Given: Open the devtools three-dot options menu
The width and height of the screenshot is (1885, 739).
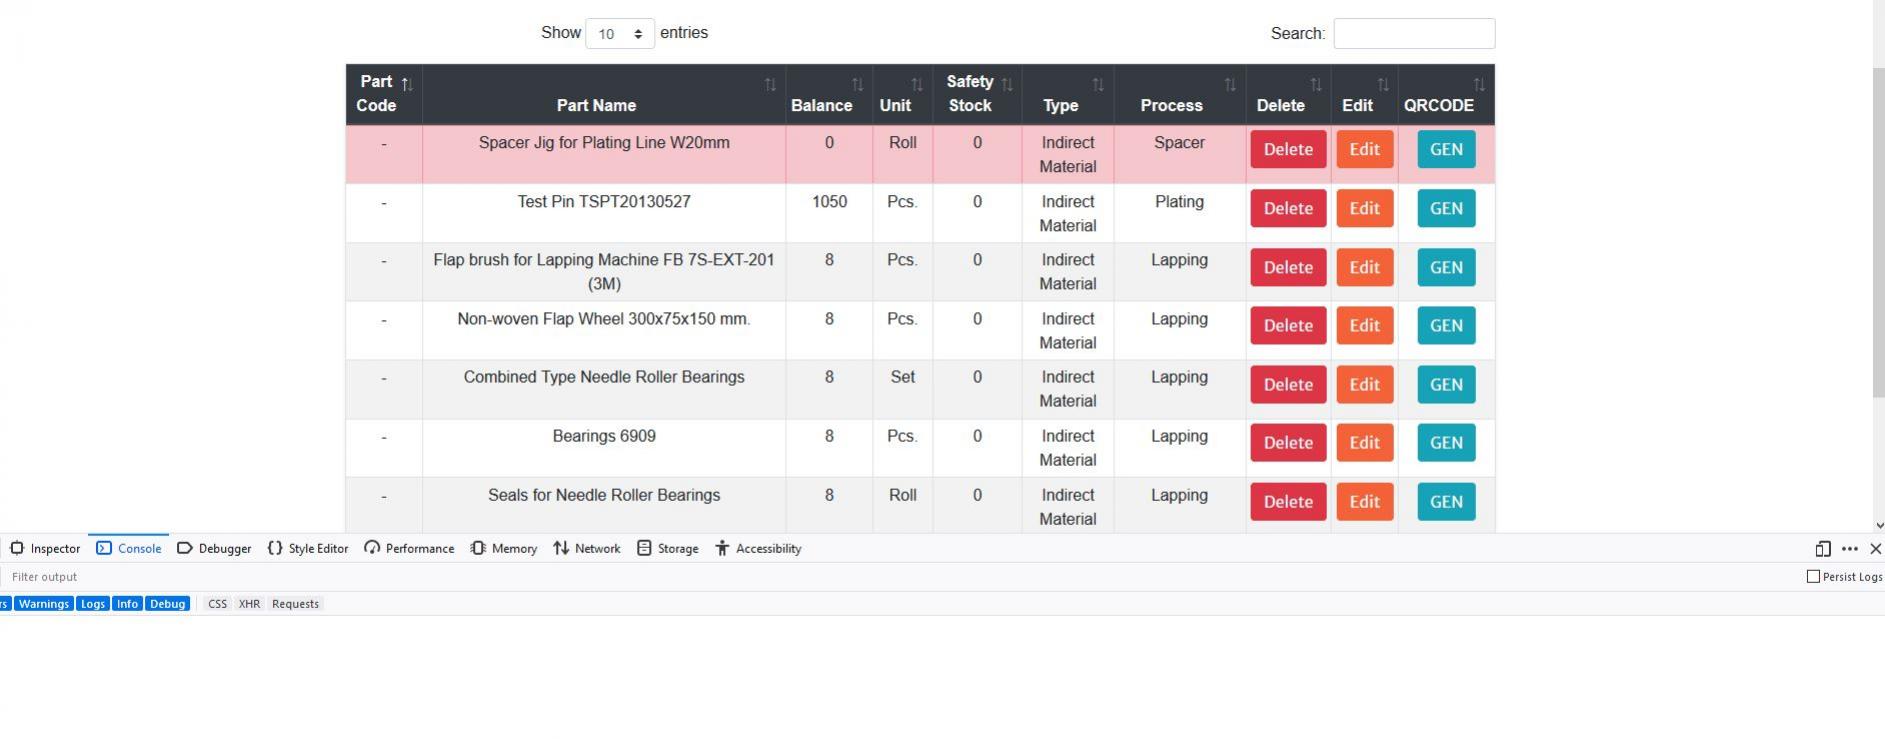Looking at the screenshot, I should (1850, 549).
